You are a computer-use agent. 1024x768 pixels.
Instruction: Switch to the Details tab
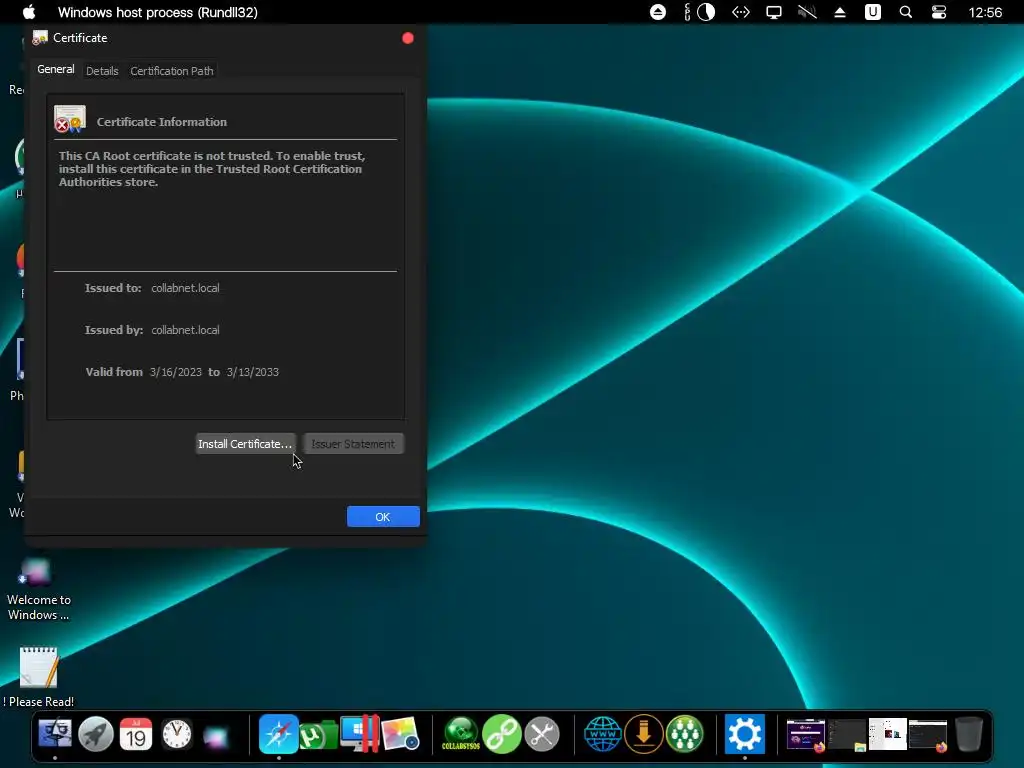(102, 71)
